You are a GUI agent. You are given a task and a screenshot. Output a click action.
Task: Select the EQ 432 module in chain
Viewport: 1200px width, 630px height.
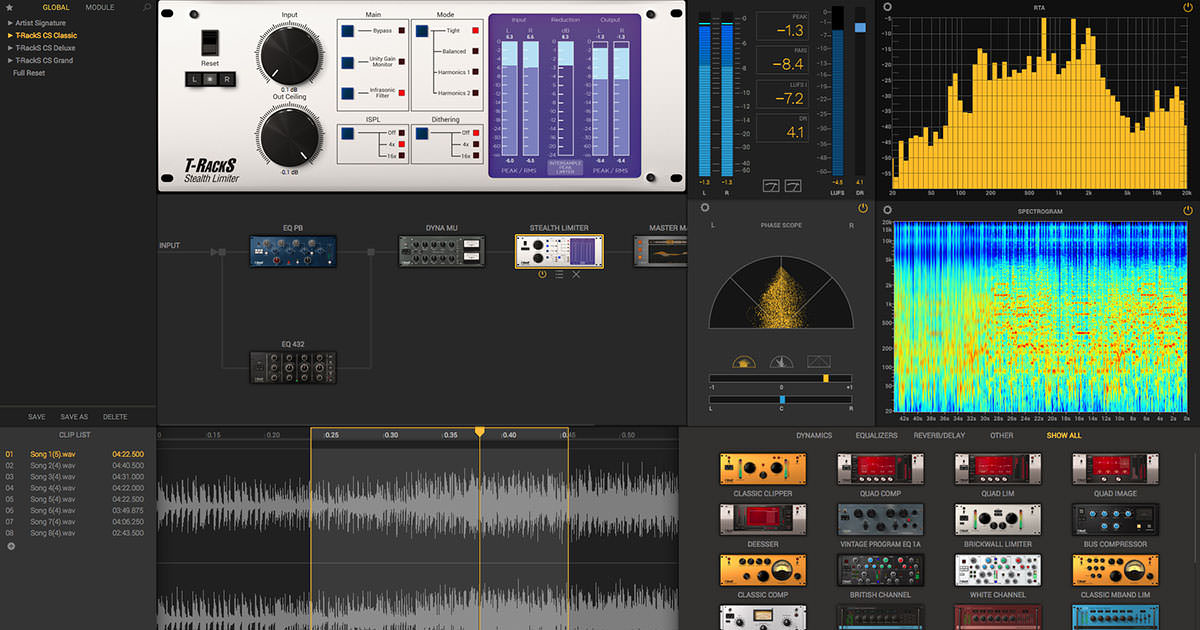tap(292, 366)
